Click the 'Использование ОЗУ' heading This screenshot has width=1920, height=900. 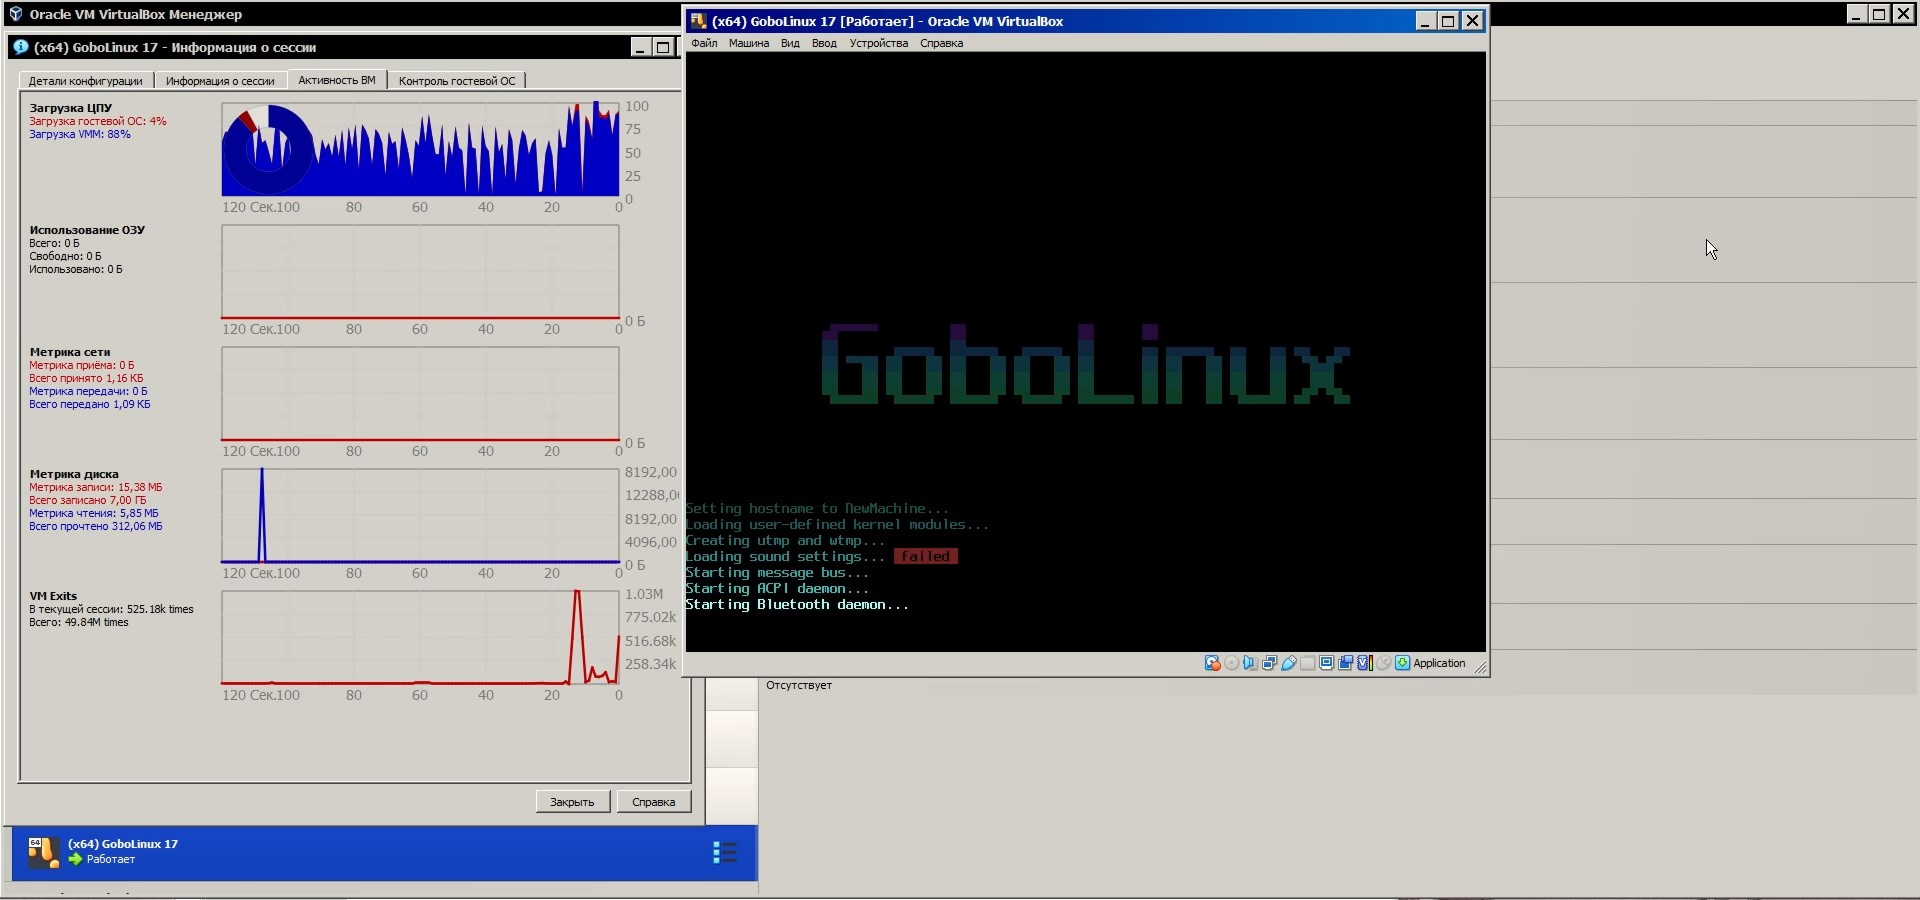[x=87, y=230]
